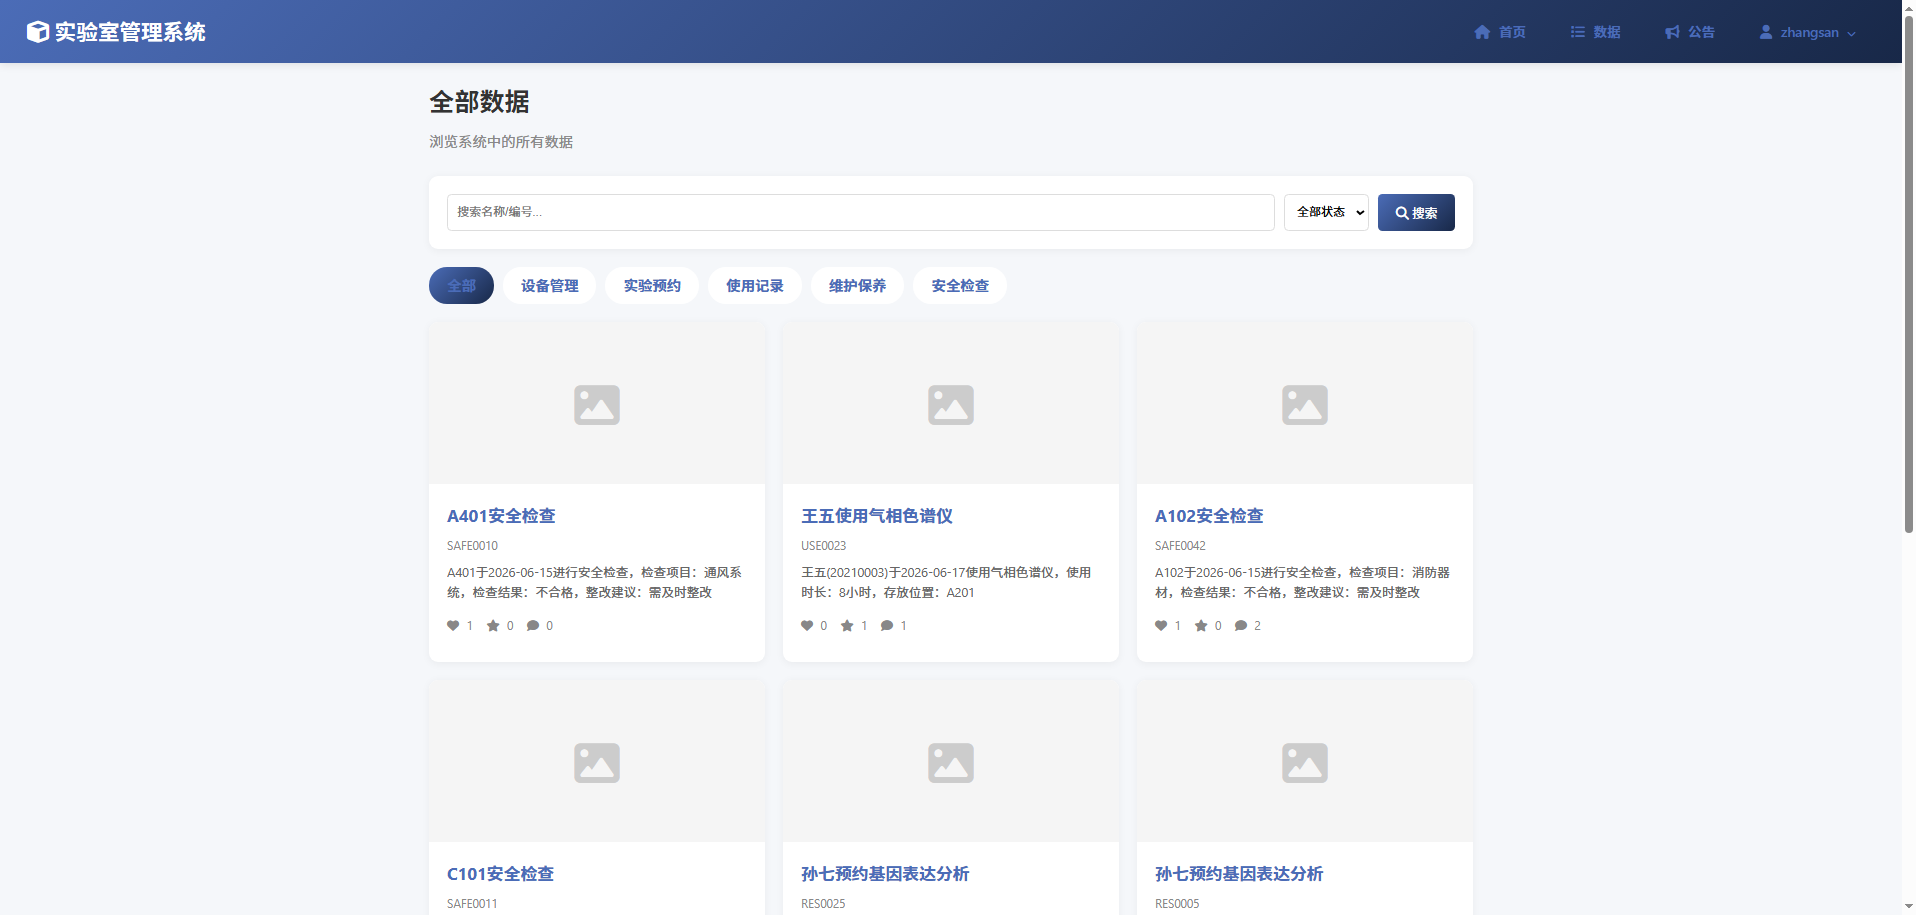This screenshot has width=1916, height=915.
Task: Open the 全部状态 status dropdown
Action: point(1326,212)
